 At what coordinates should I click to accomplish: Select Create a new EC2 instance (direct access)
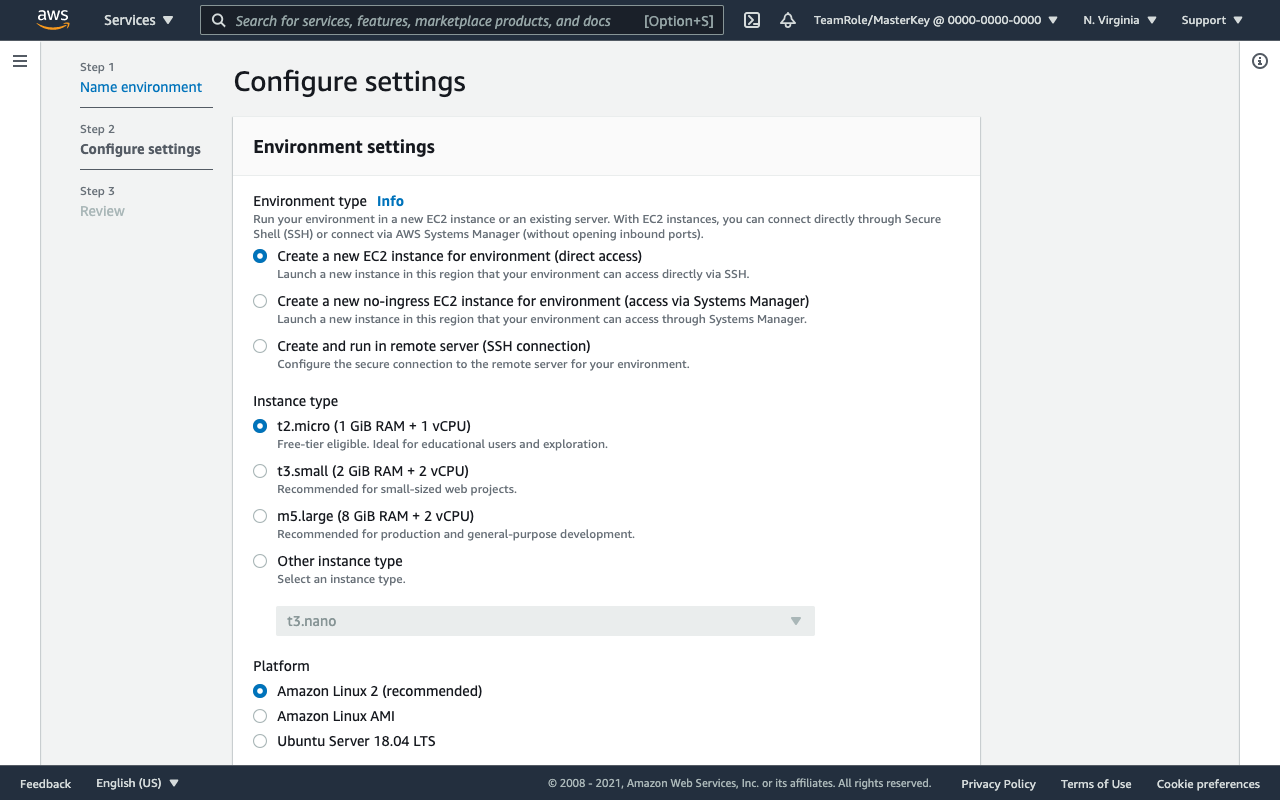click(x=260, y=256)
